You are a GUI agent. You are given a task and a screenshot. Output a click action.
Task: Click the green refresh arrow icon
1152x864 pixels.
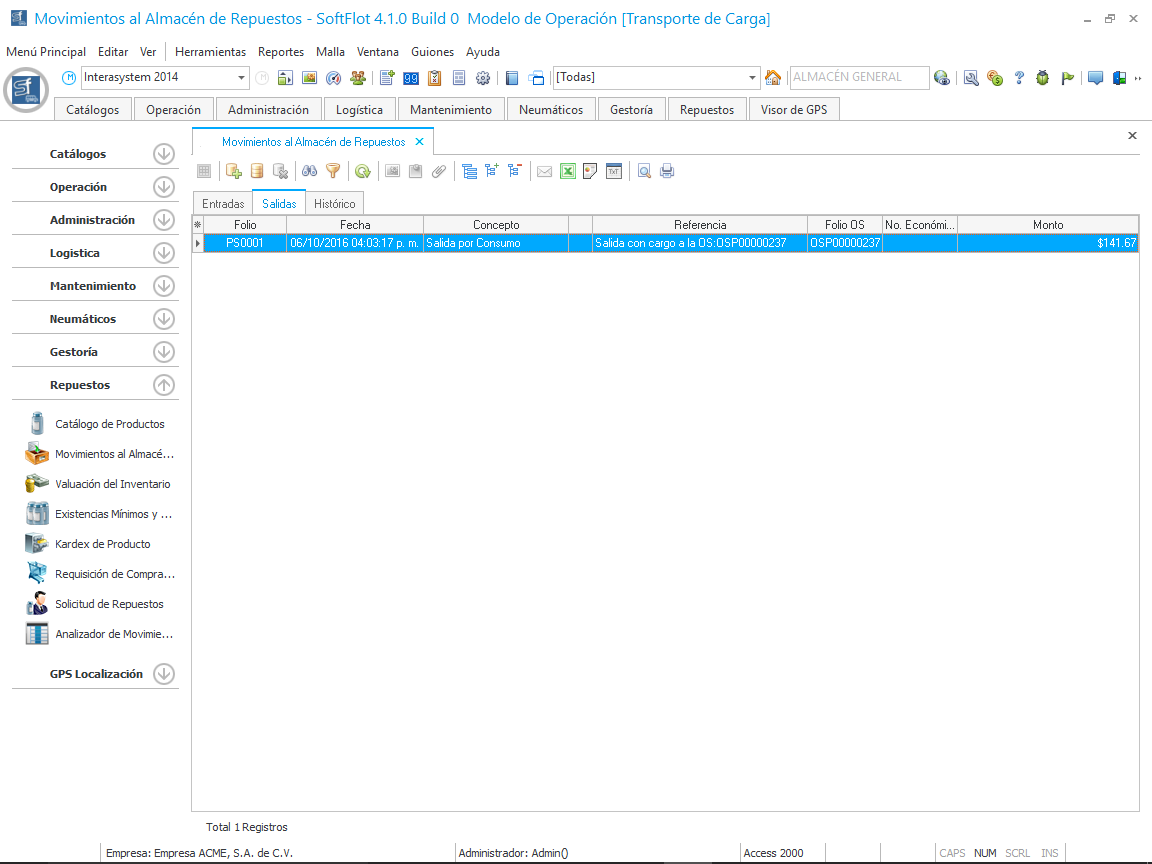(362, 171)
